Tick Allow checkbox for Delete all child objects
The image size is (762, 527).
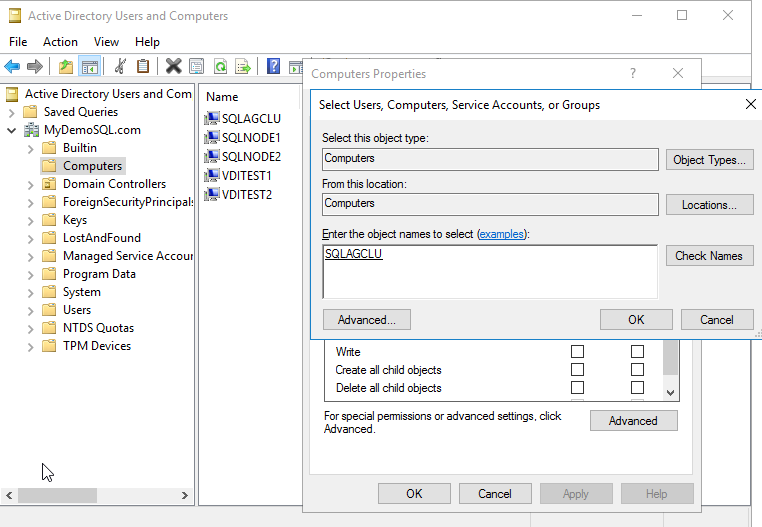click(577, 388)
